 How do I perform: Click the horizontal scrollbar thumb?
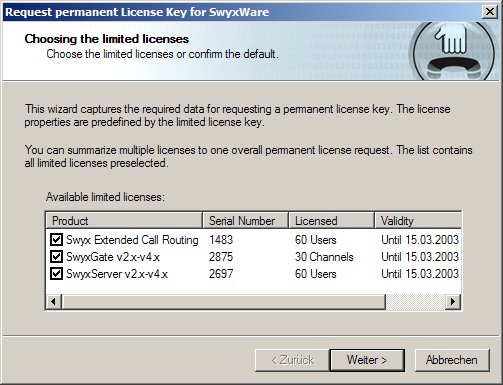(x=223, y=302)
